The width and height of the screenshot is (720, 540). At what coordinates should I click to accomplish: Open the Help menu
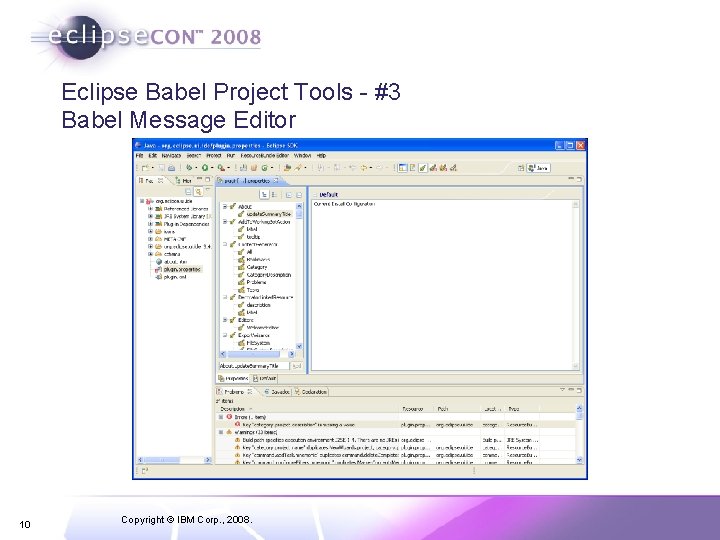[x=321, y=156]
